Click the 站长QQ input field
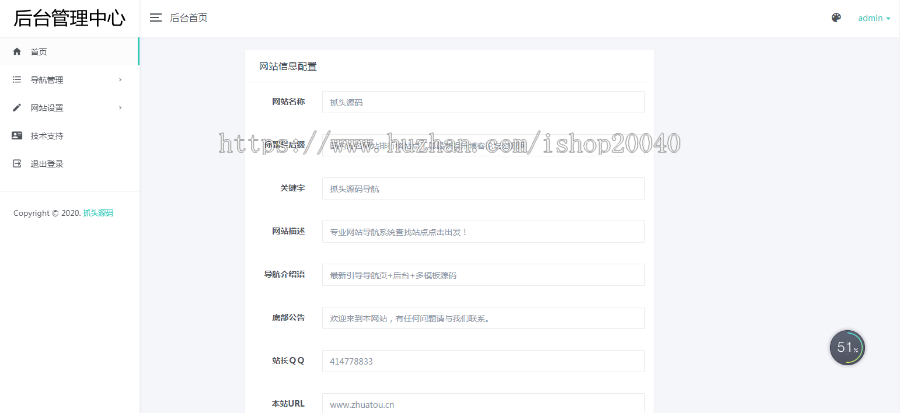The height and width of the screenshot is (413, 900). pyautogui.click(x=483, y=361)
